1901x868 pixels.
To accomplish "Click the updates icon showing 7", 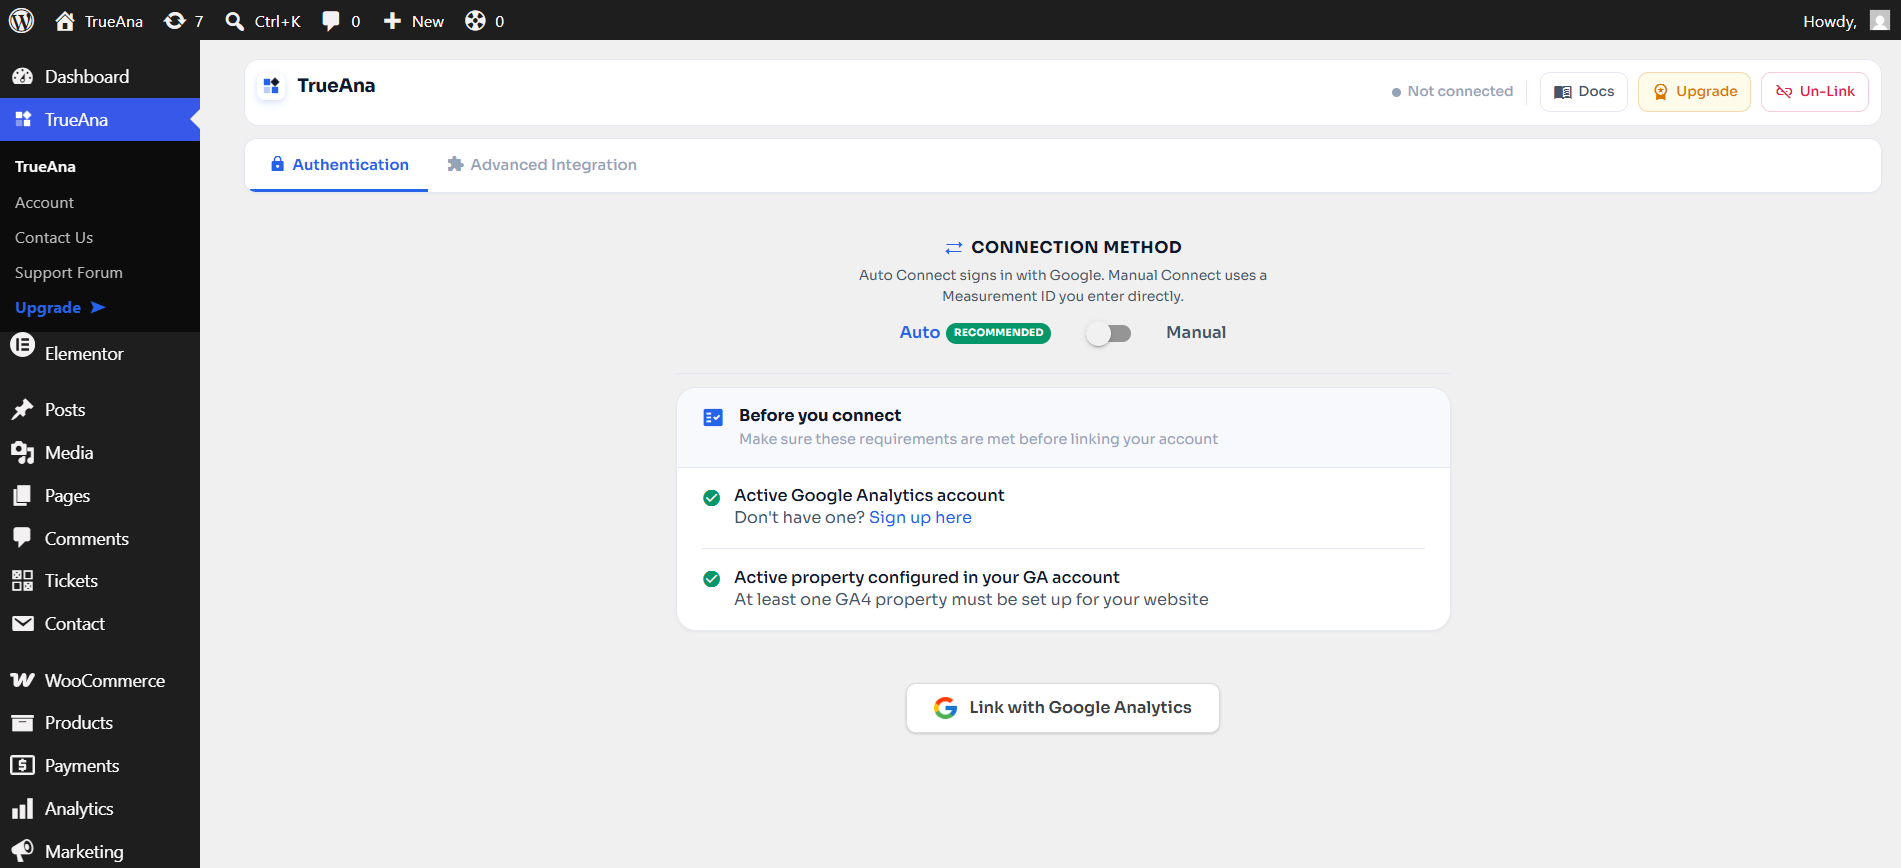I will pos(184,21).
